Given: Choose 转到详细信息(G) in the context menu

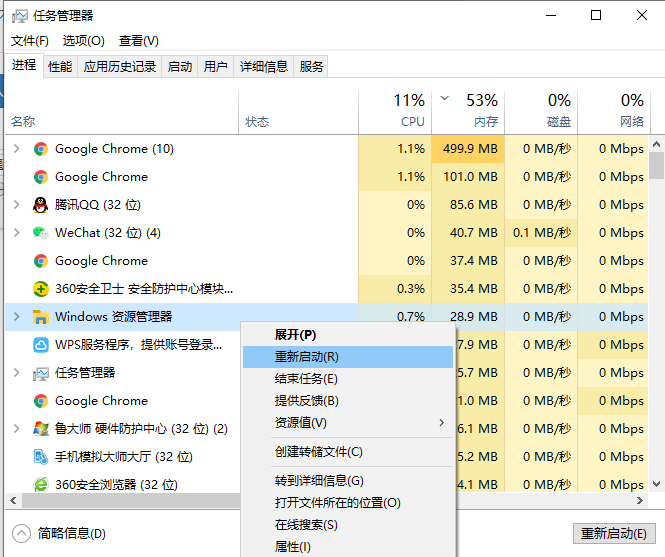Looking at the screenshot, I should pos(348,481).
